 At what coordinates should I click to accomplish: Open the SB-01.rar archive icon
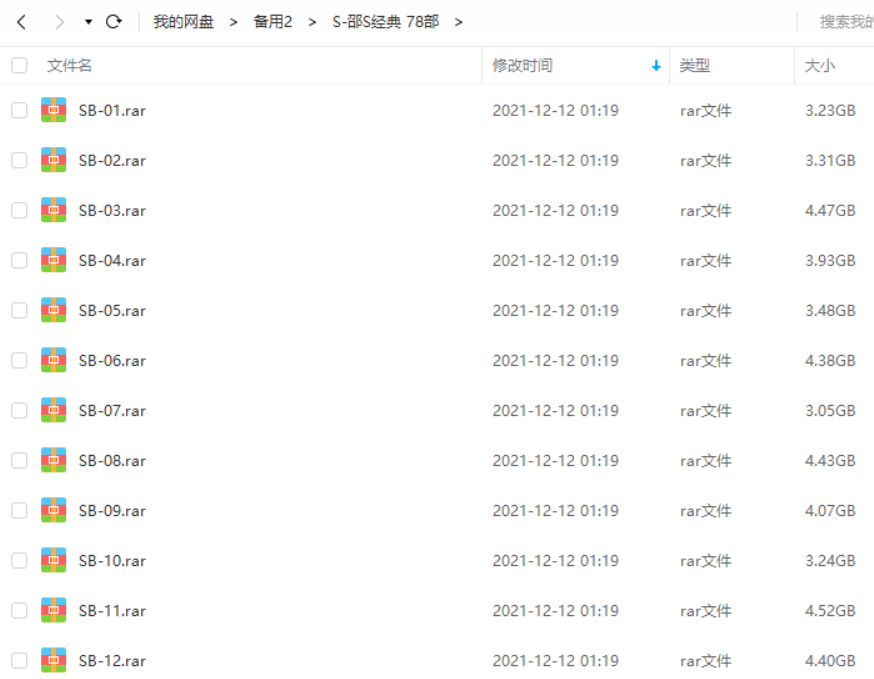54,110
